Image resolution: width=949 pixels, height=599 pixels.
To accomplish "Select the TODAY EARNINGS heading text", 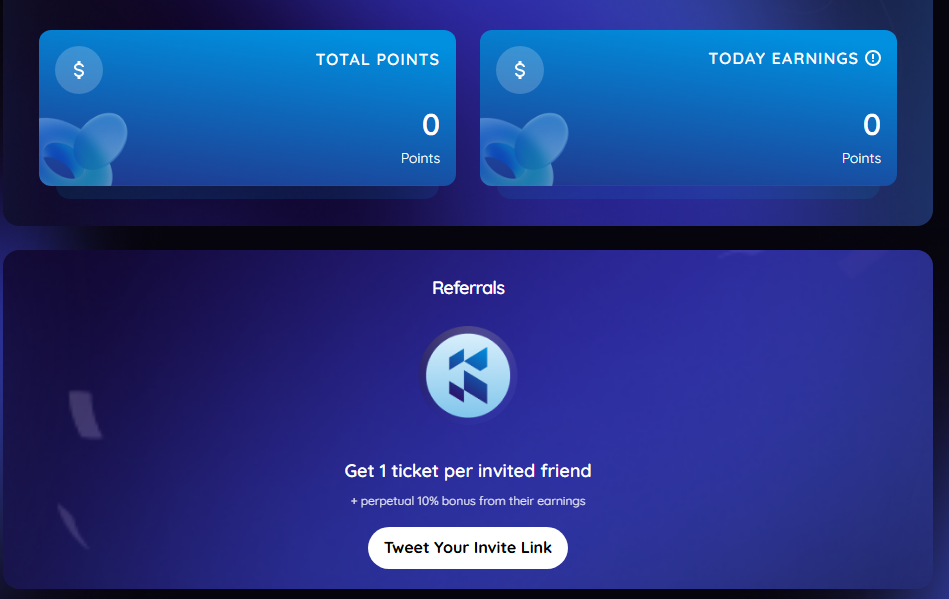I will click(x=783, y=58).
